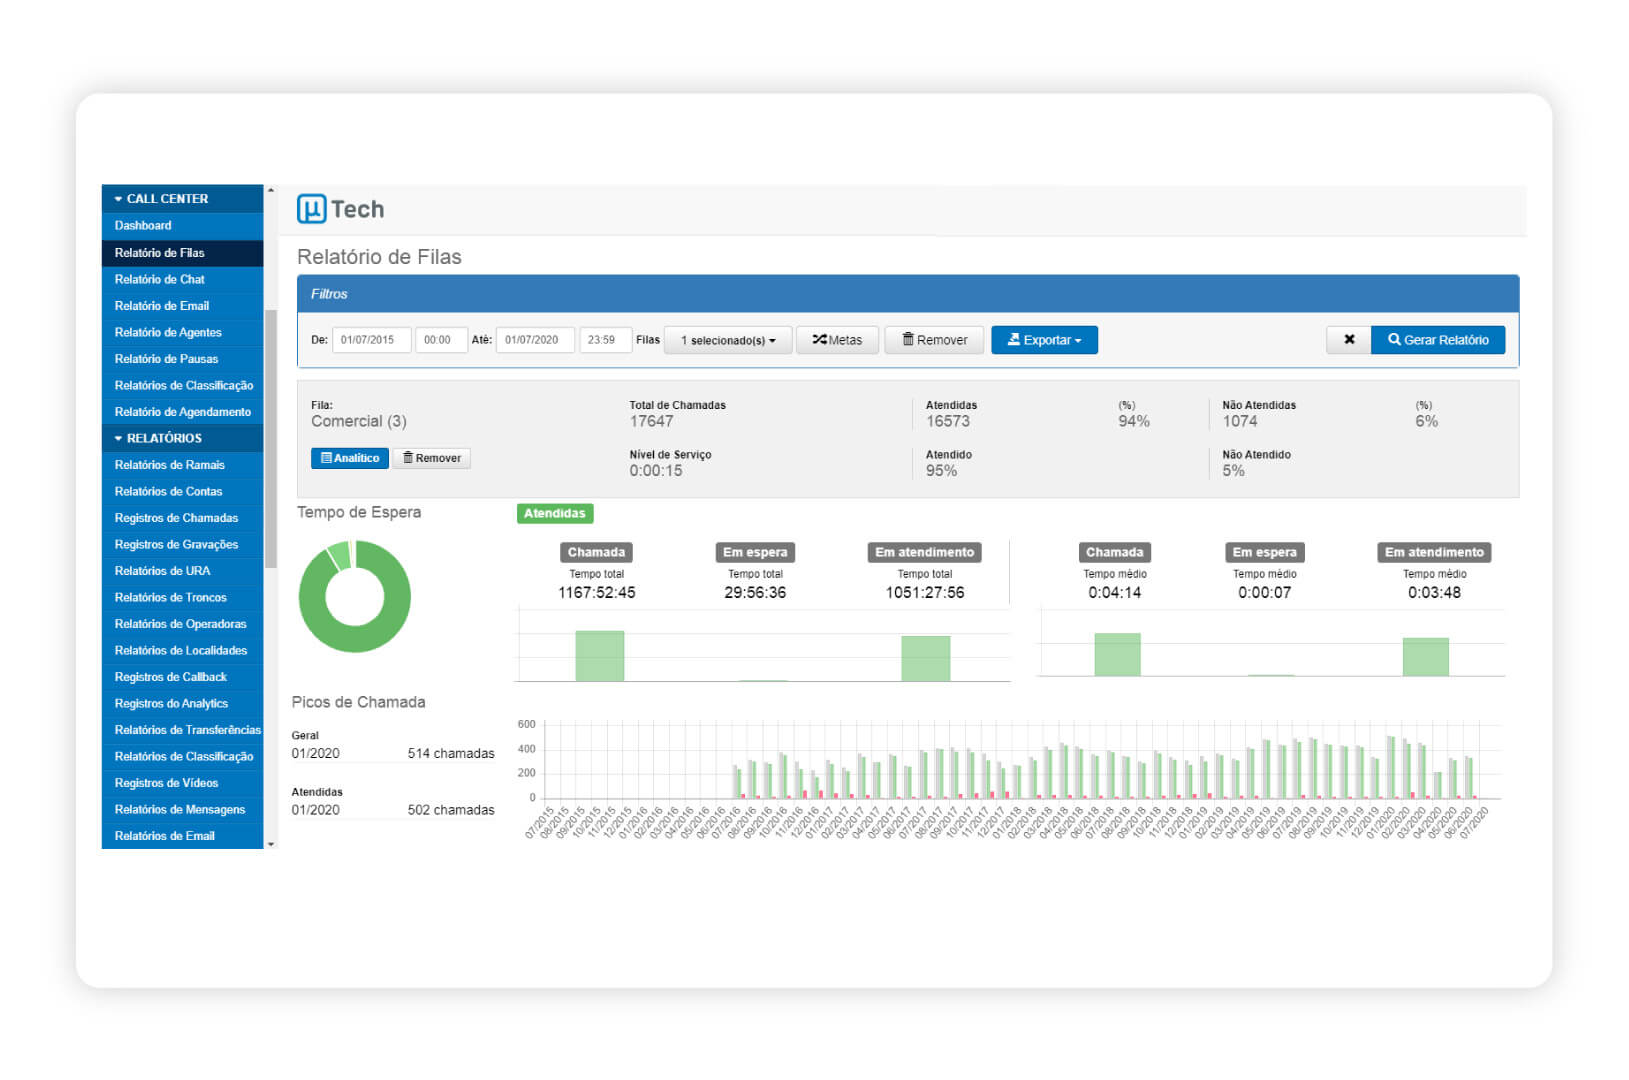Click the Até end time field 23:59
The height and width of the screenshot is (1080, 1629).
(x=605, y=340)
